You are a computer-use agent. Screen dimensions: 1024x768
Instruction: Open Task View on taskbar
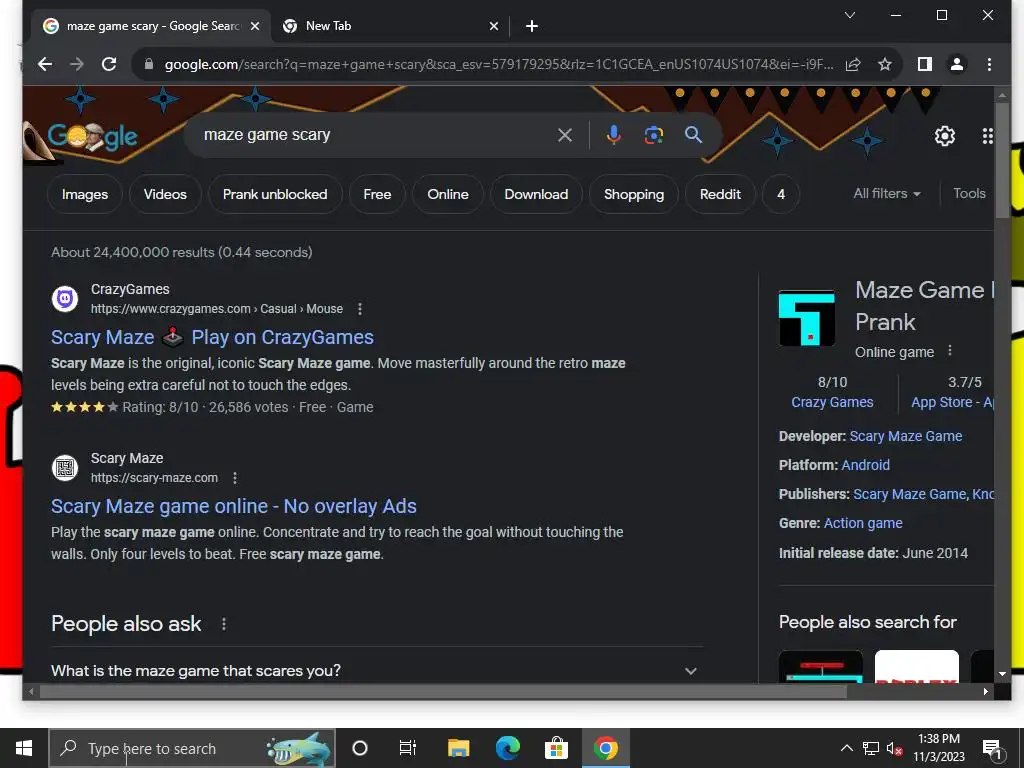pyautogui.click(x=408, y=748)
